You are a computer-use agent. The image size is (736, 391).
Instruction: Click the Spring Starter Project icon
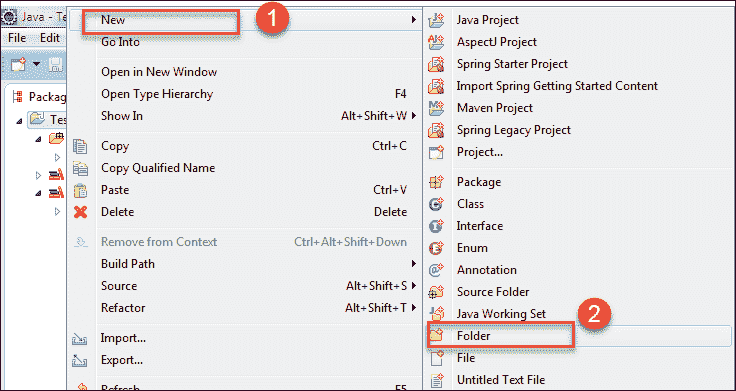[437, 64]
